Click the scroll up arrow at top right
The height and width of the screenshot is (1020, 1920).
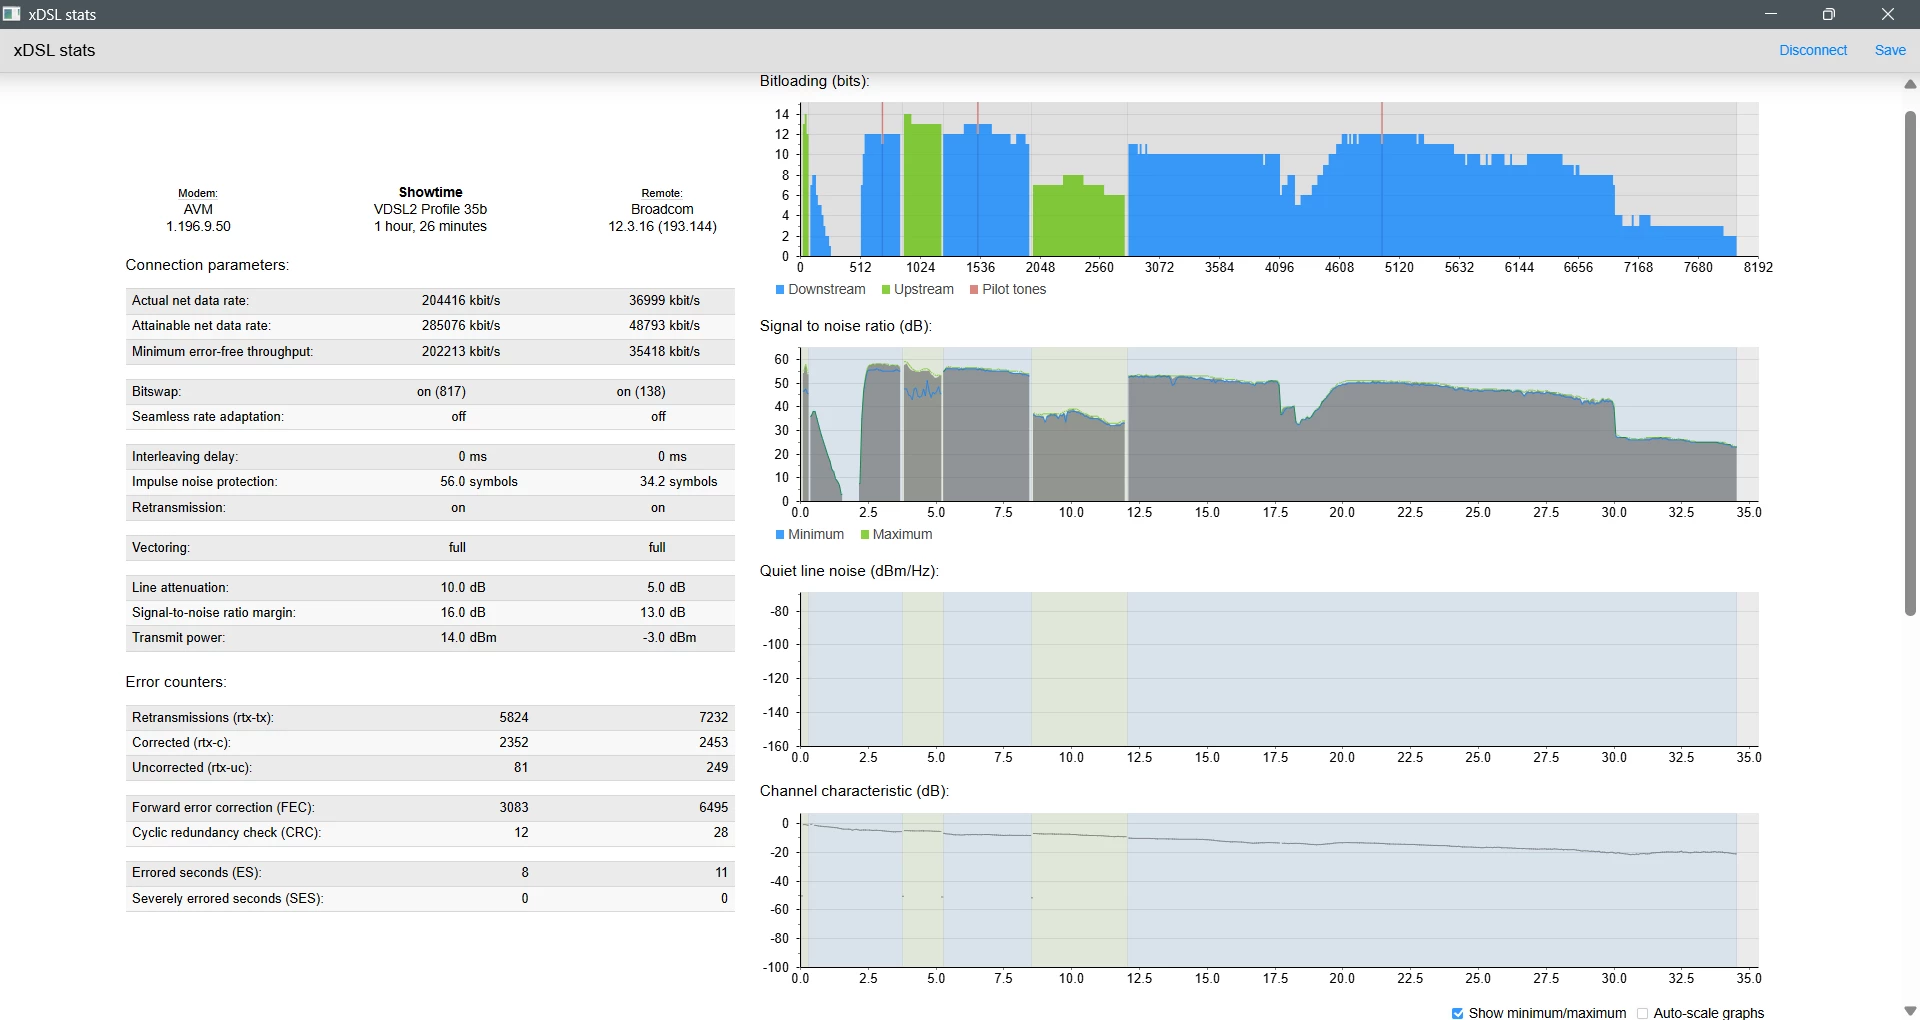pos(1910,85)
